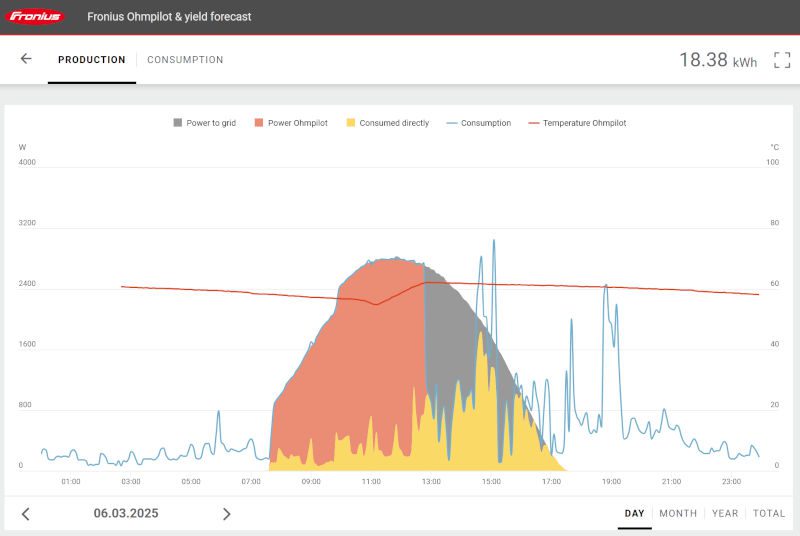Click the yellow Consumed directly swatch
The width and height of the screenshot is (800, 536).
click(x=351, y=123)
